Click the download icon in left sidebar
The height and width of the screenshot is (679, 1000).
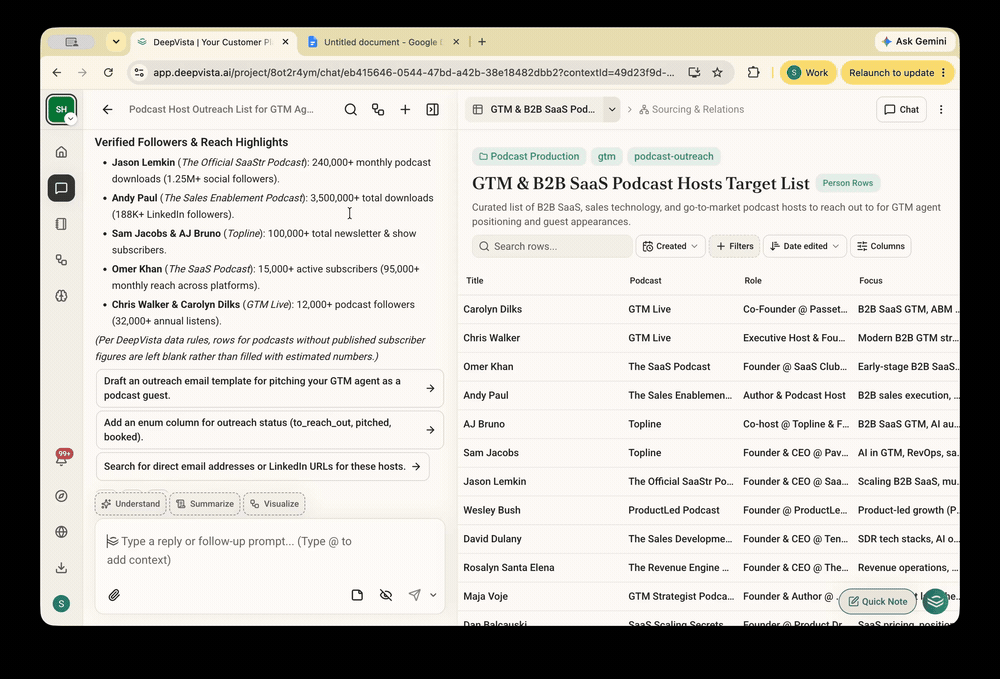61,567
